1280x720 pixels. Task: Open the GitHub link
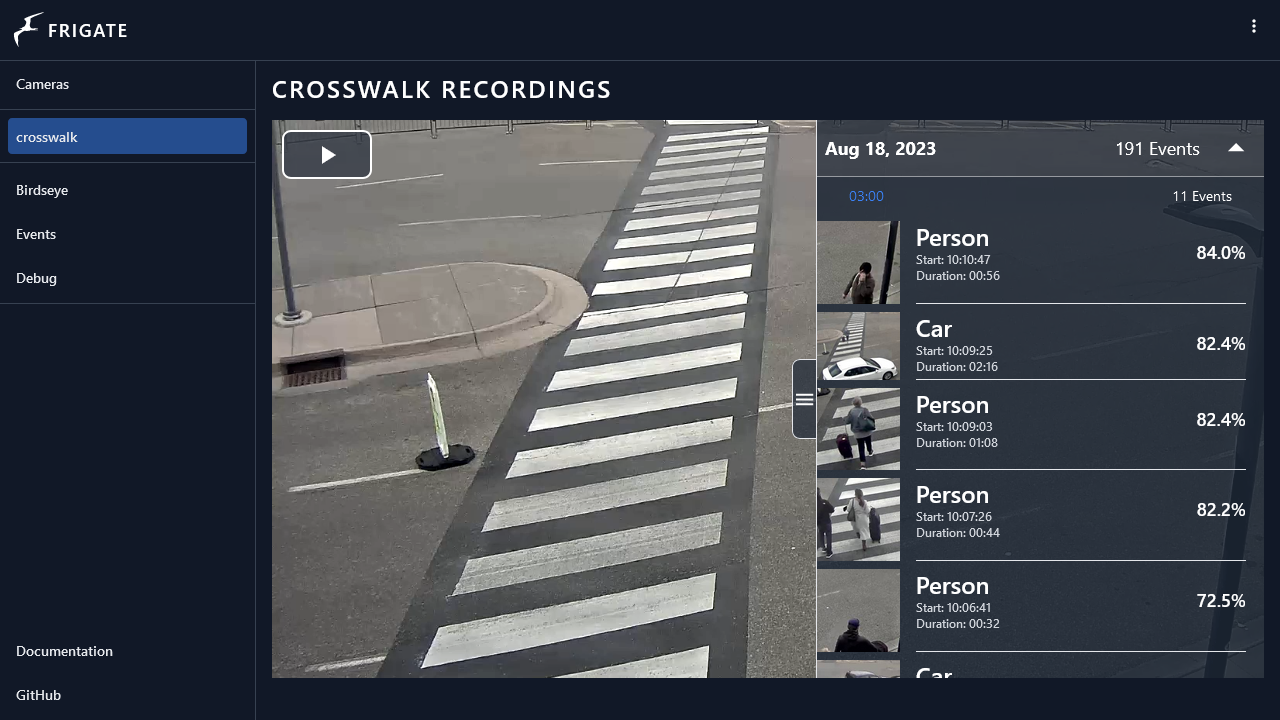coord(38,695)
